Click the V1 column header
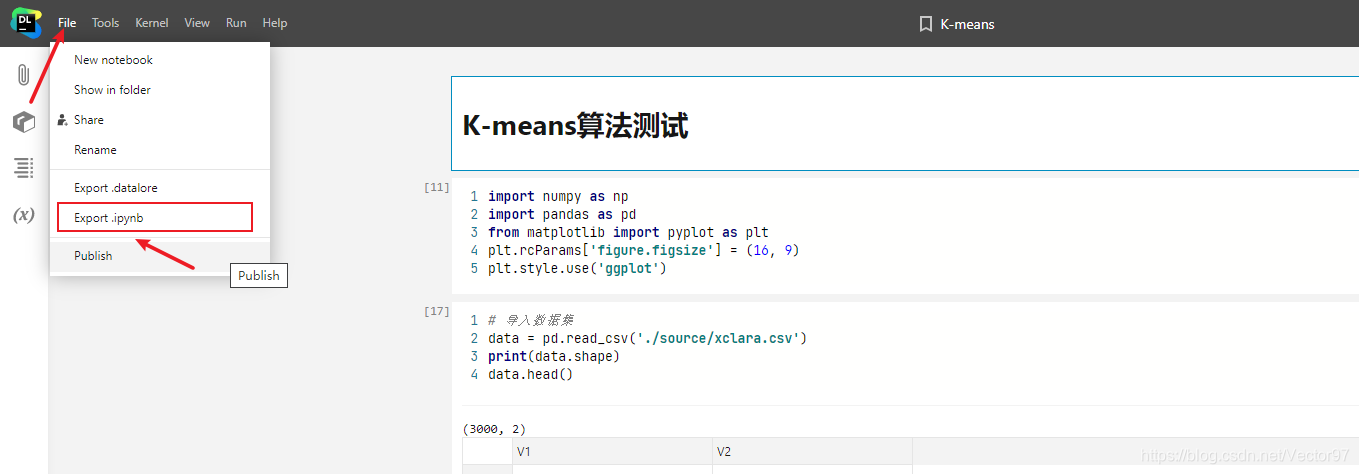 coord(612,452)
